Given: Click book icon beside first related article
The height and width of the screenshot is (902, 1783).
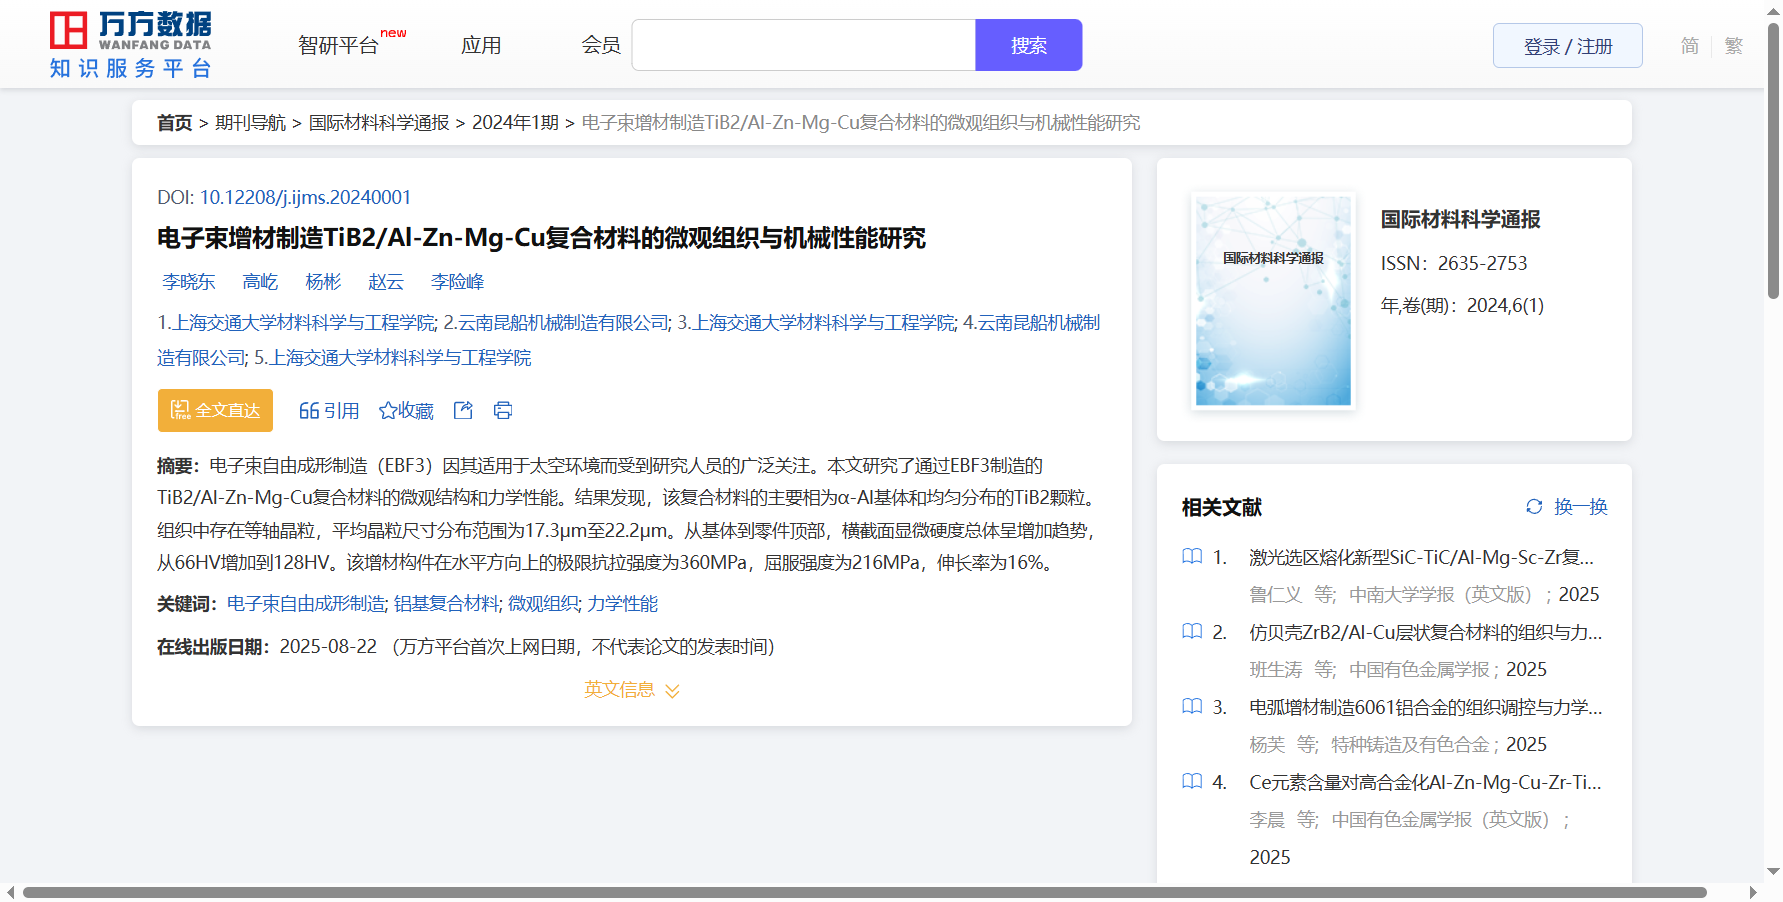Looking at the screenshot, I should [x=1192, y=557].
